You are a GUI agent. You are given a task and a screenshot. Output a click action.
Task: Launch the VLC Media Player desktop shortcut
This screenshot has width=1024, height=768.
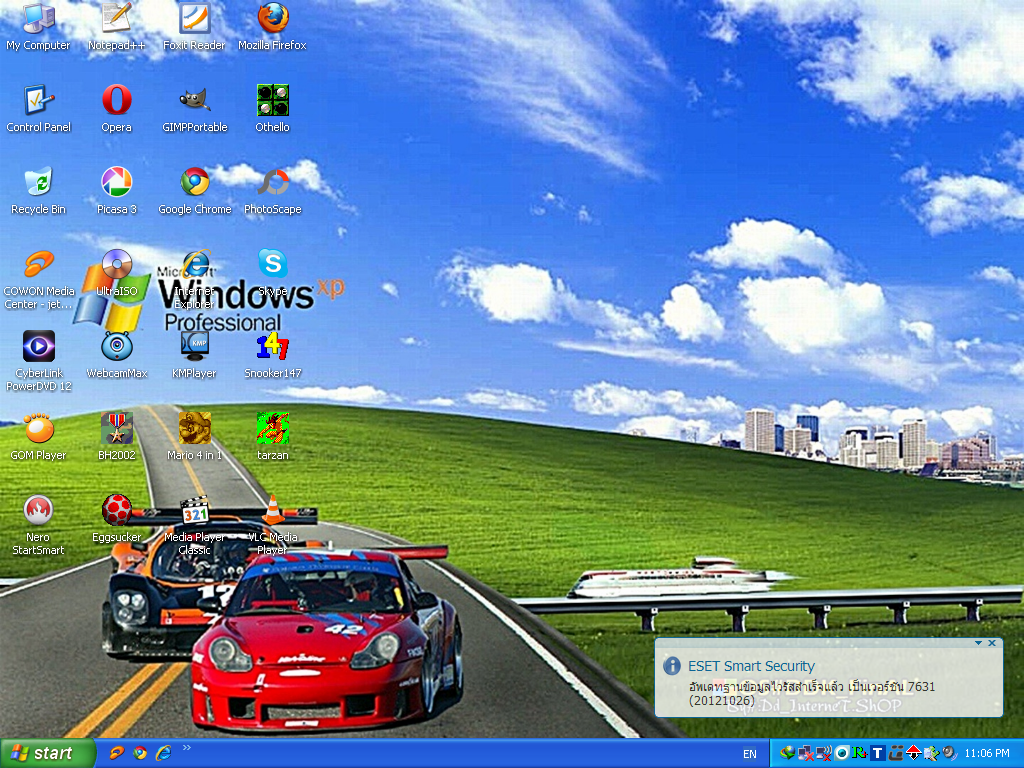pos(272,526)
